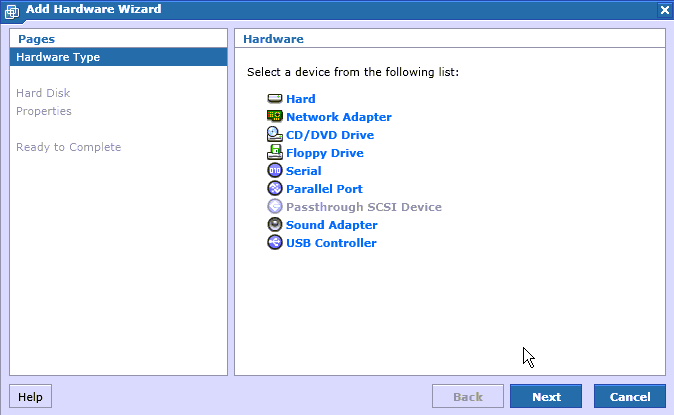Click the USB Controller icon
The width and height of the screenshot is (674, 415).
click(275, 243)
